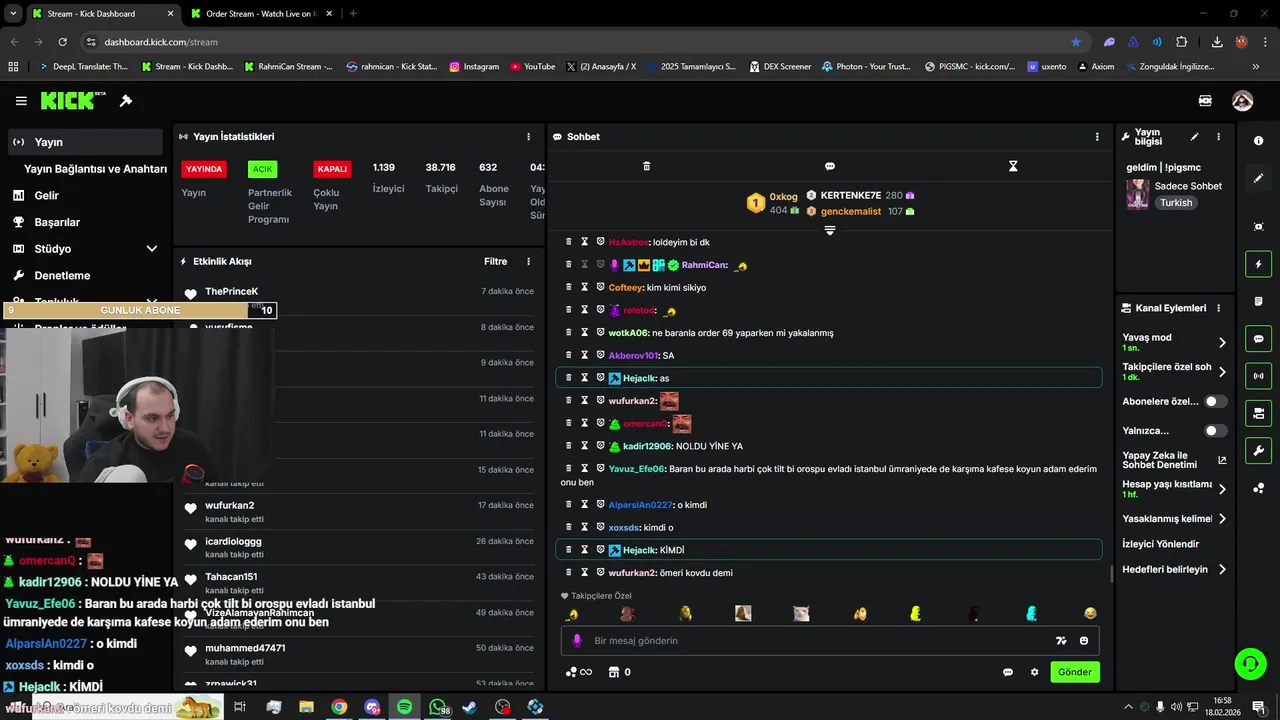This screenshot has width=1280, height=720.
Task: Click the hourglass icon atop chat panel
Action: point(1013,166)
